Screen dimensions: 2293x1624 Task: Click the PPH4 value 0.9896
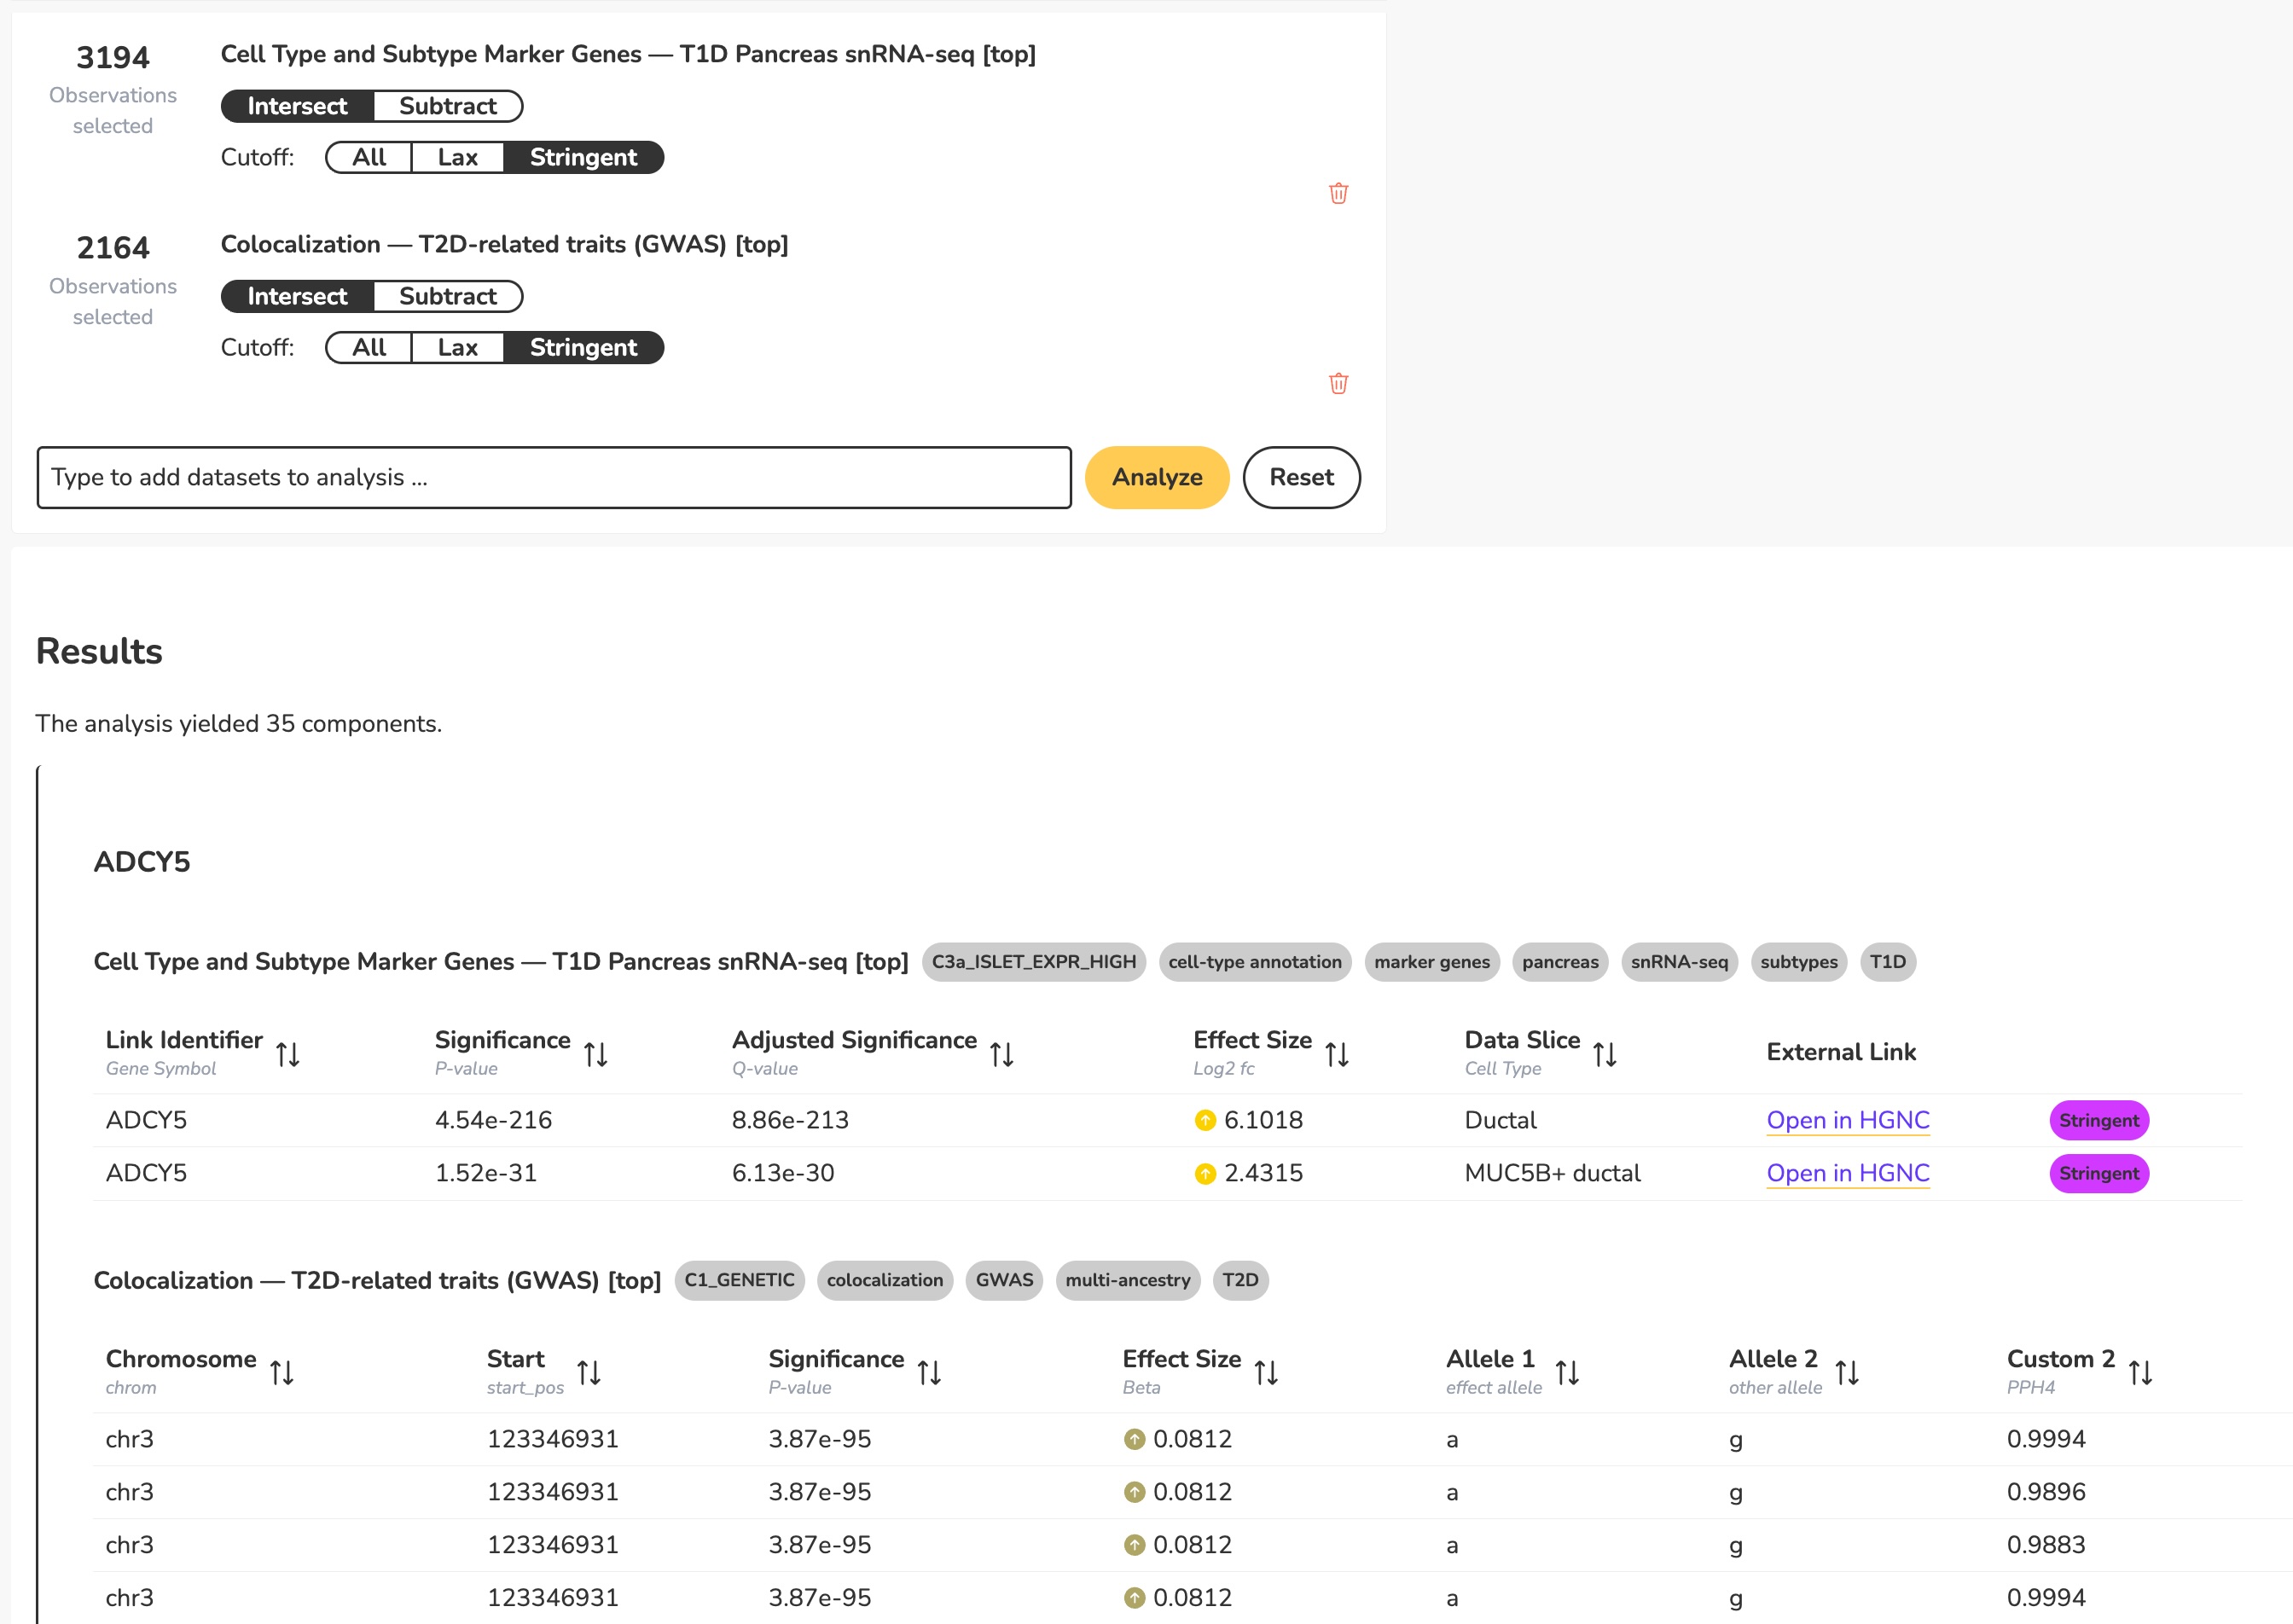(x=2045, y=1492)
